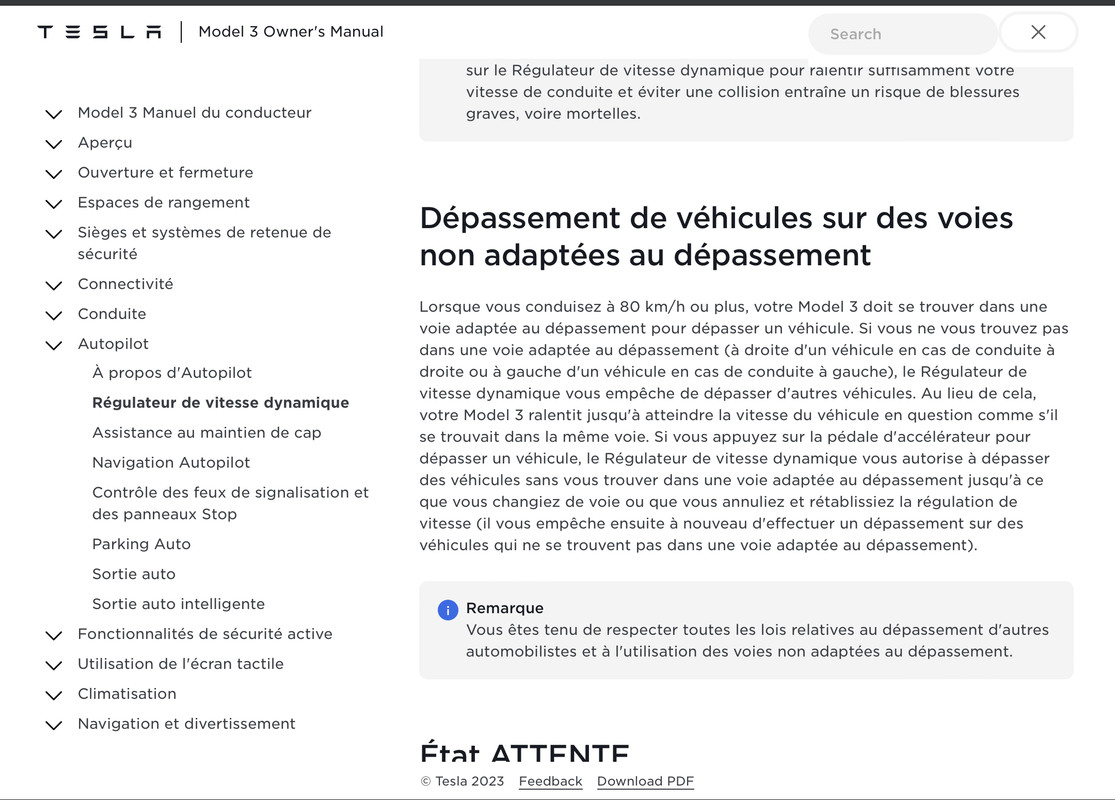Expand the Climatisation chevron
1115x800 pixels.
coord(53,695)
